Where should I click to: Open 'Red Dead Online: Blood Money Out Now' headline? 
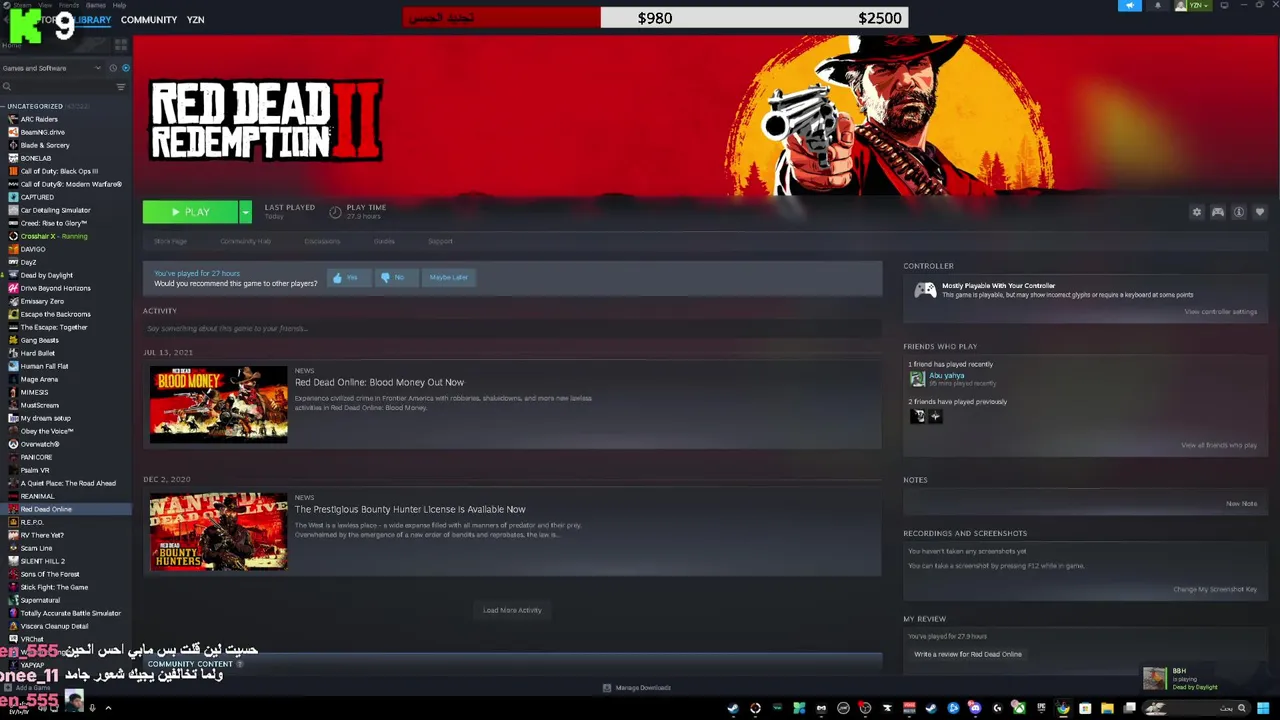pyautogui.click(x=379, y=382)
